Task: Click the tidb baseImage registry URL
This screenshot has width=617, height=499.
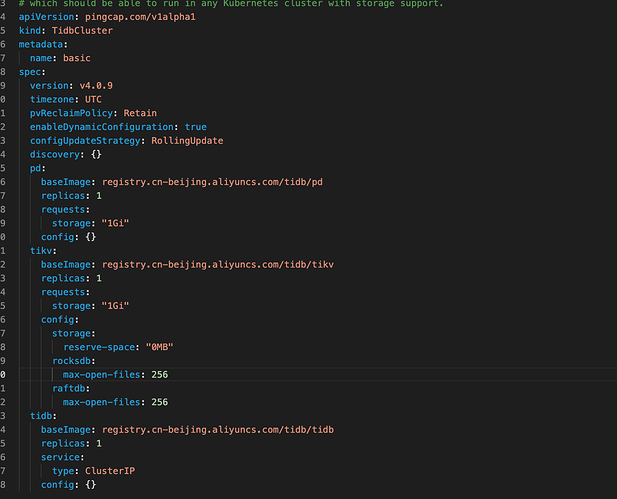Action: coord(218,430)
